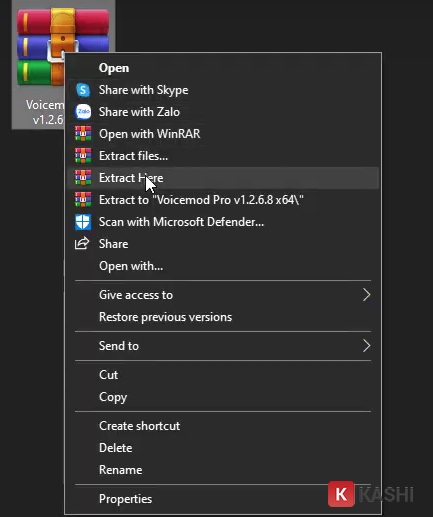433x517 pixels.
Task: Click WinRAR icon beside Extract to Voicemod Pro
Action: (83, 200)
